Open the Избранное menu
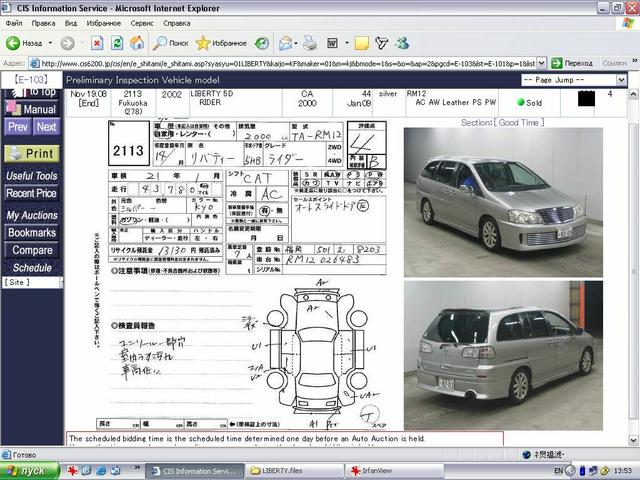This screenshot has width=640, height=480. (104, 23)
